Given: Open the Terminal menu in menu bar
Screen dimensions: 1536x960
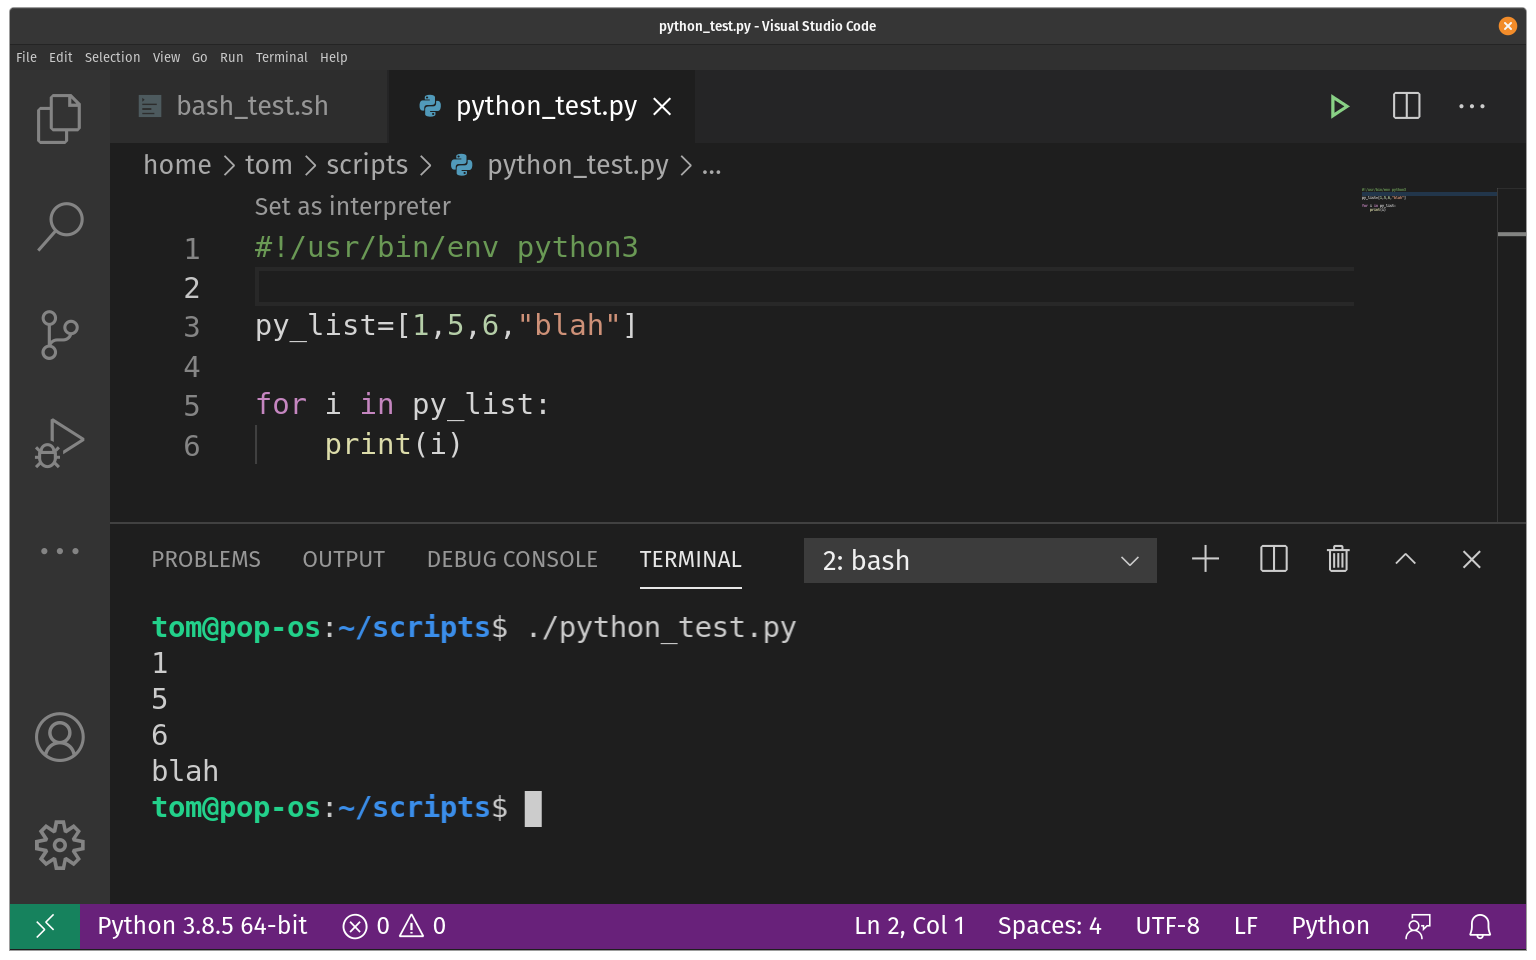Looking at the screenshot, I should pyautogui.click(x=281, y=58).
